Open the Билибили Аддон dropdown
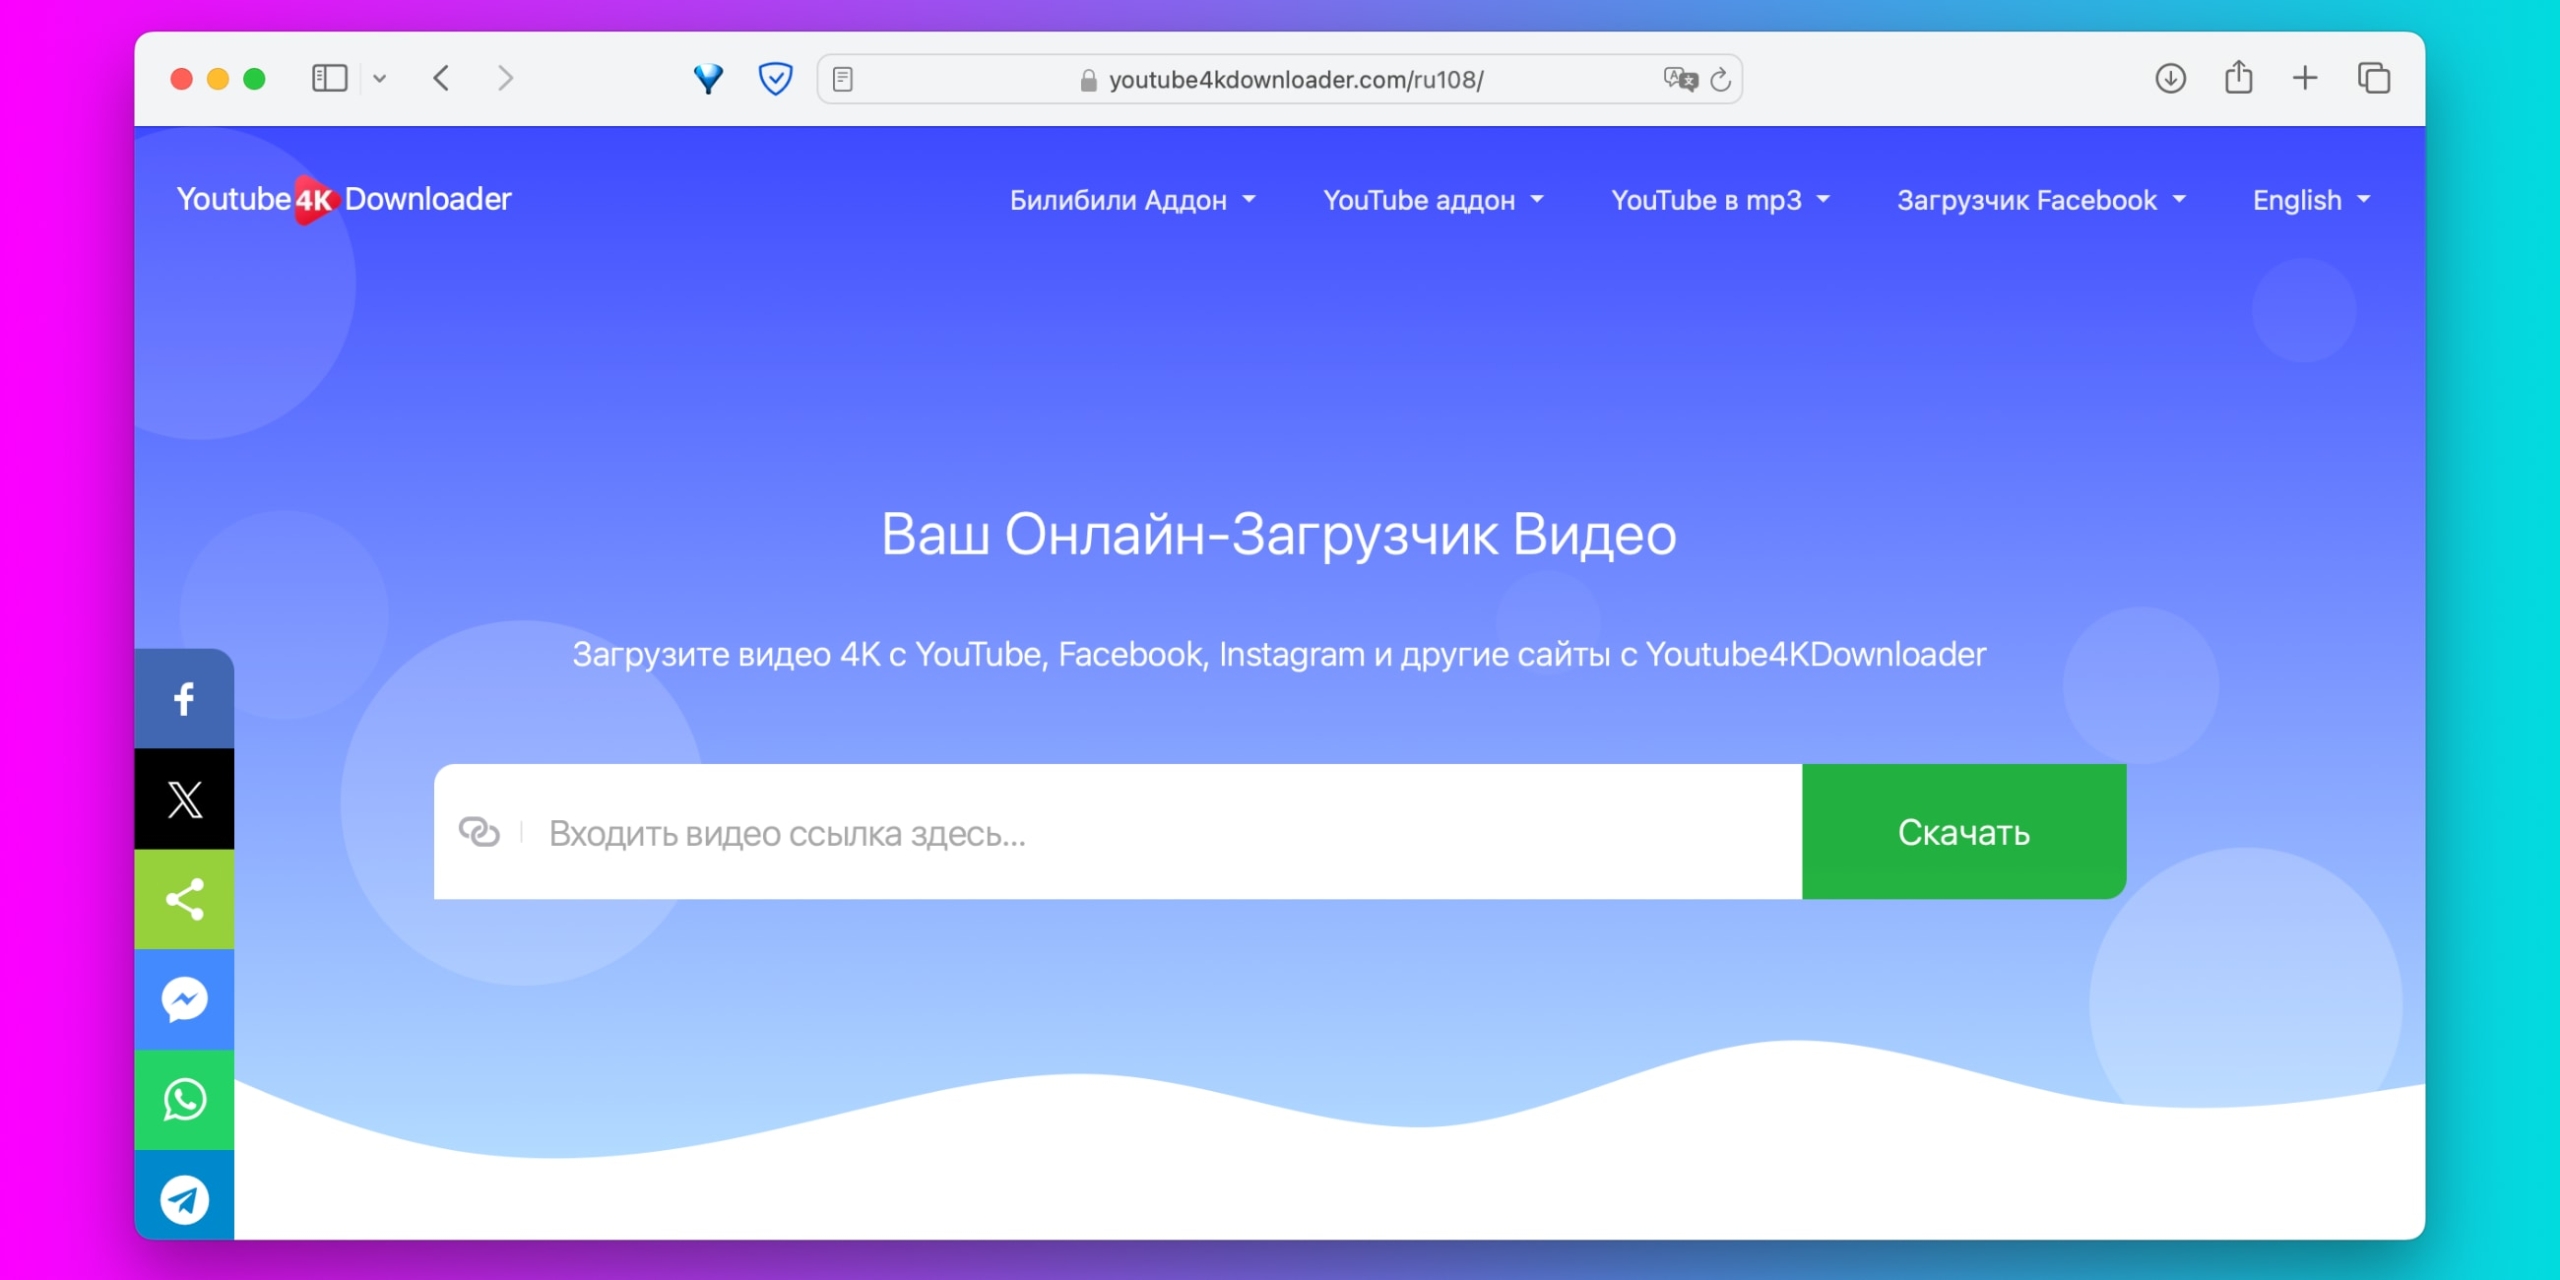The height and width of the screenshot is (1280, 2560). tap(1133, 200)
